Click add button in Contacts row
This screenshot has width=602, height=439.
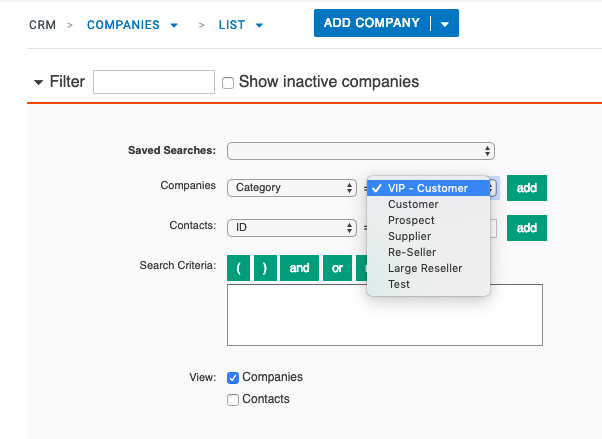527,228
